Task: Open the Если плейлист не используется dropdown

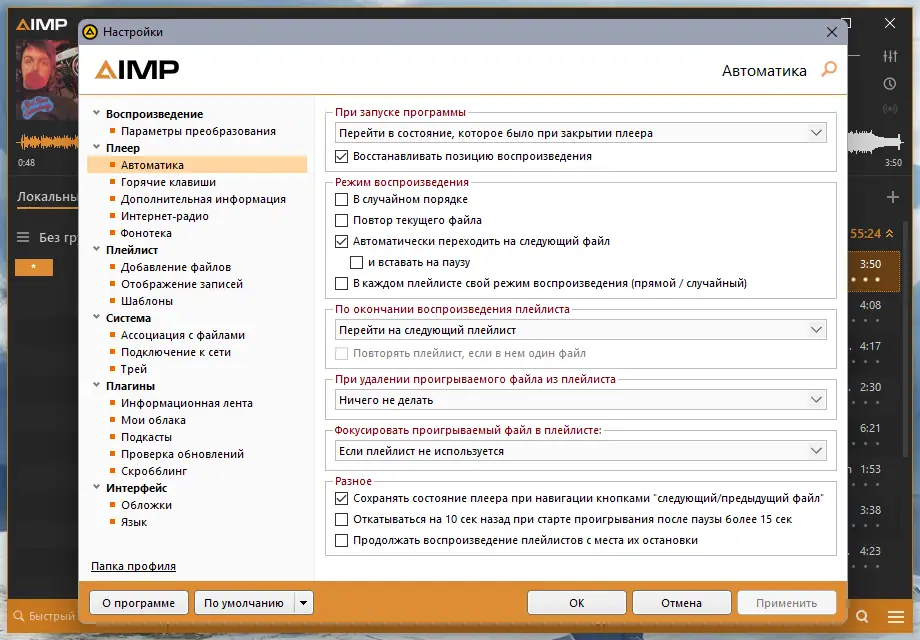Action: (x=580, y=451)
